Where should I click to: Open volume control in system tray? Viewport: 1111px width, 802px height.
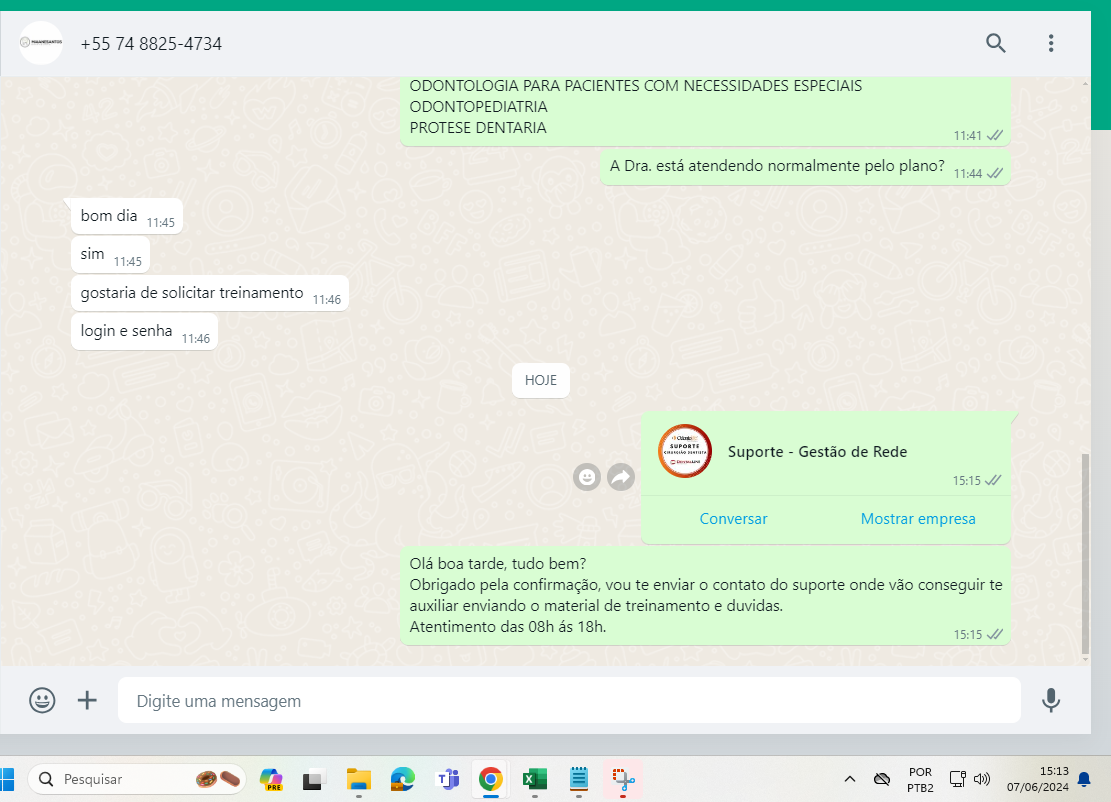981,779
